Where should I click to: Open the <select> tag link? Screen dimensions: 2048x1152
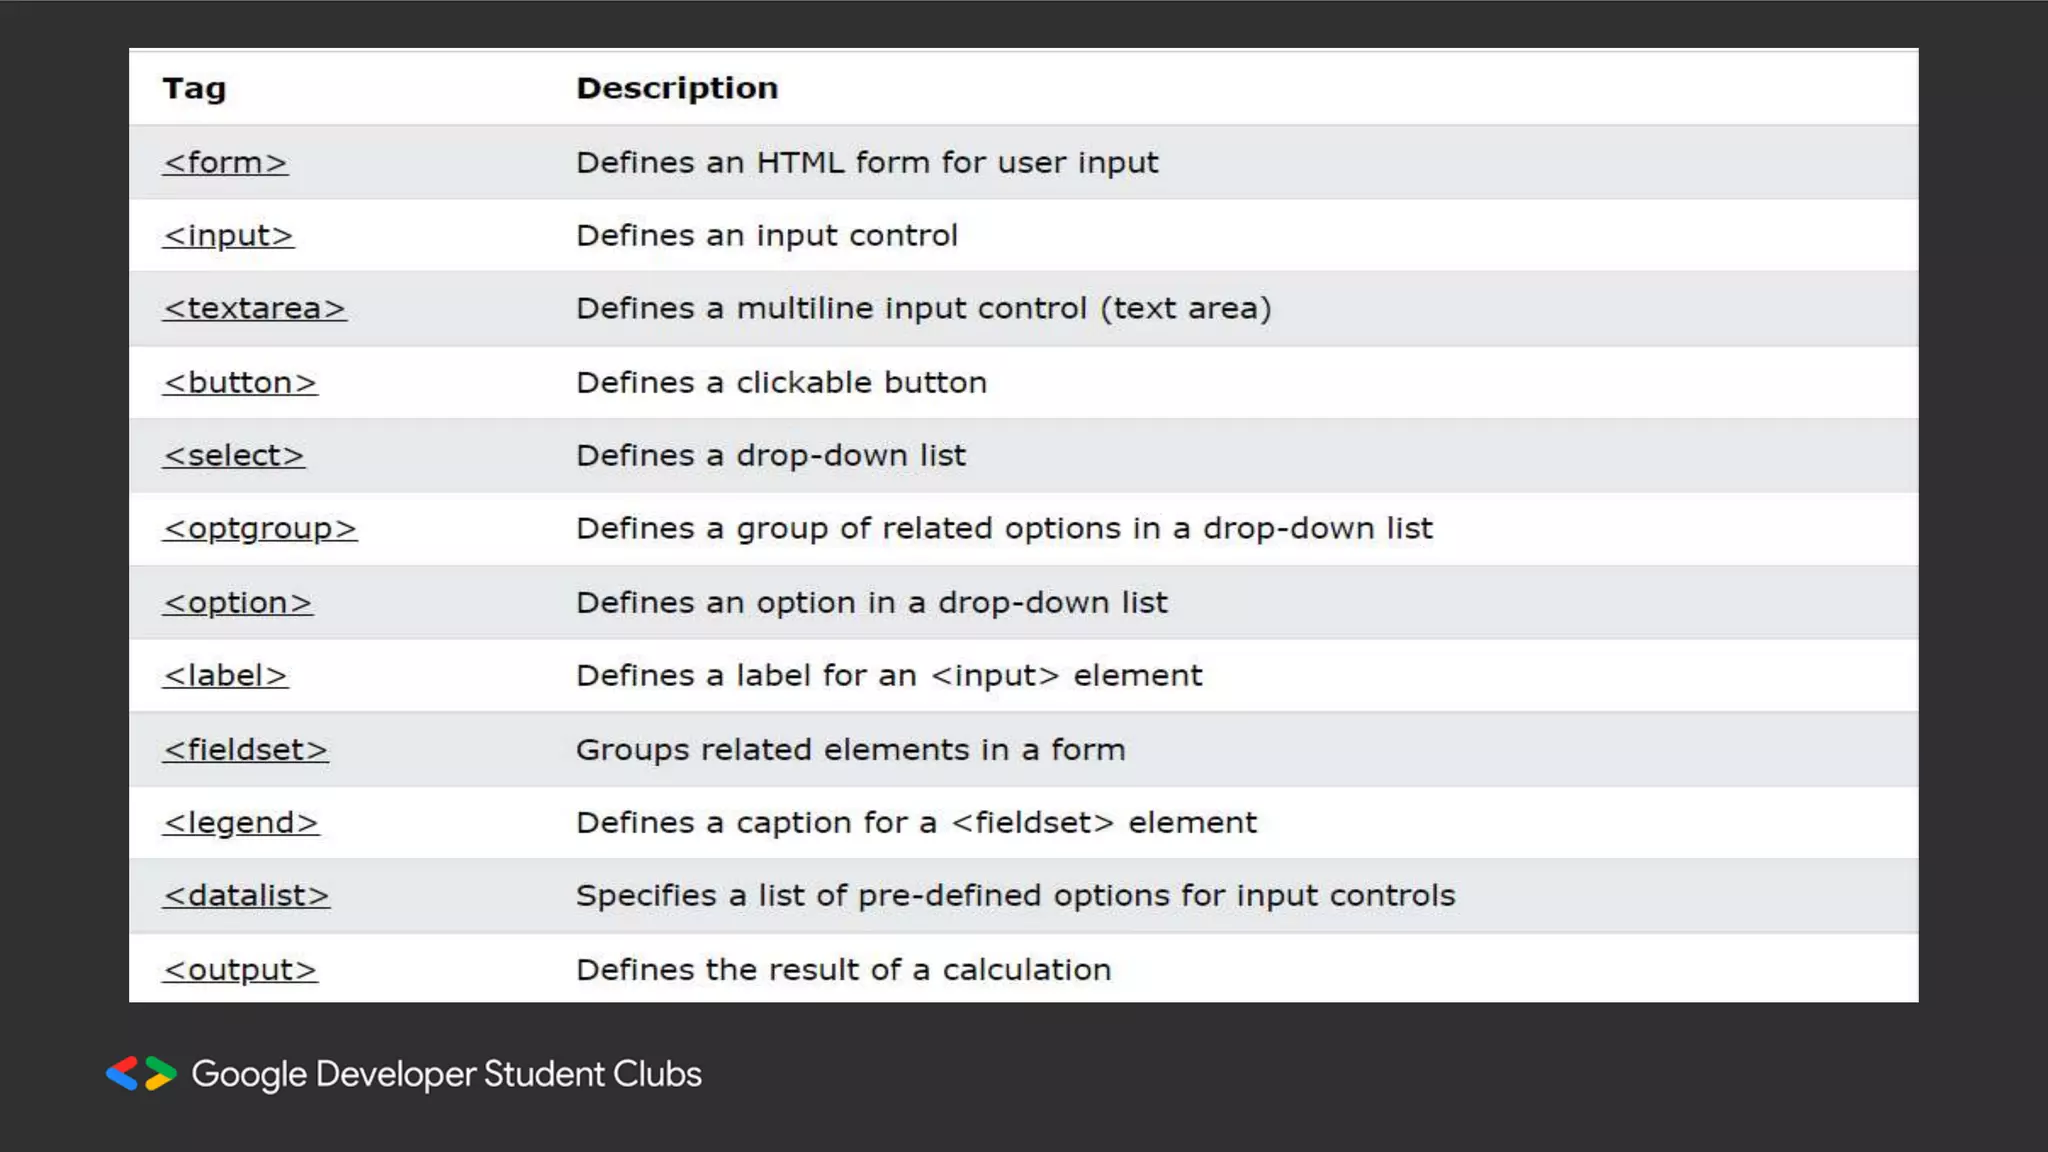tap(233, 456)
